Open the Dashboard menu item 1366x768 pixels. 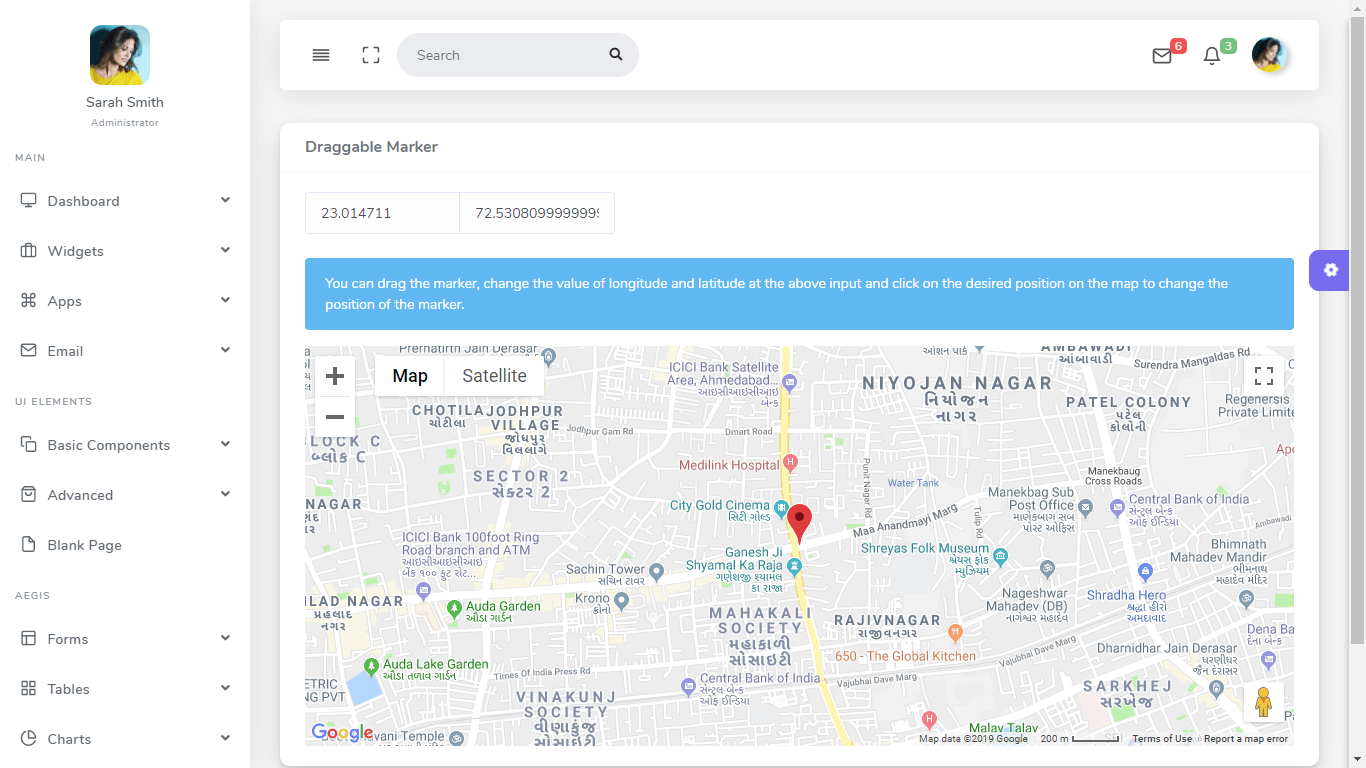(x=125, y=201)
